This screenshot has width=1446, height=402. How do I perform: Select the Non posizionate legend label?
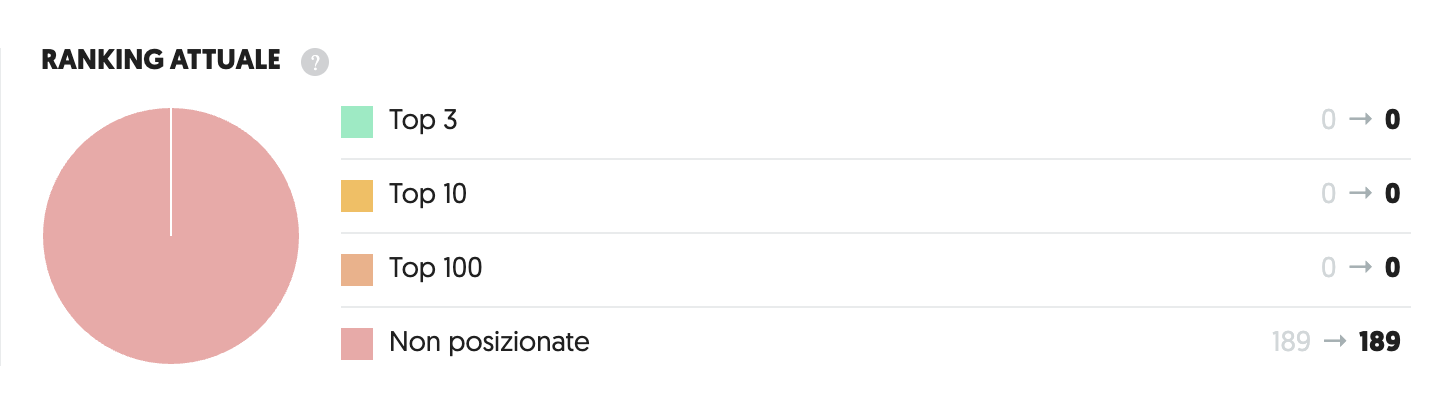coord(489,343)
